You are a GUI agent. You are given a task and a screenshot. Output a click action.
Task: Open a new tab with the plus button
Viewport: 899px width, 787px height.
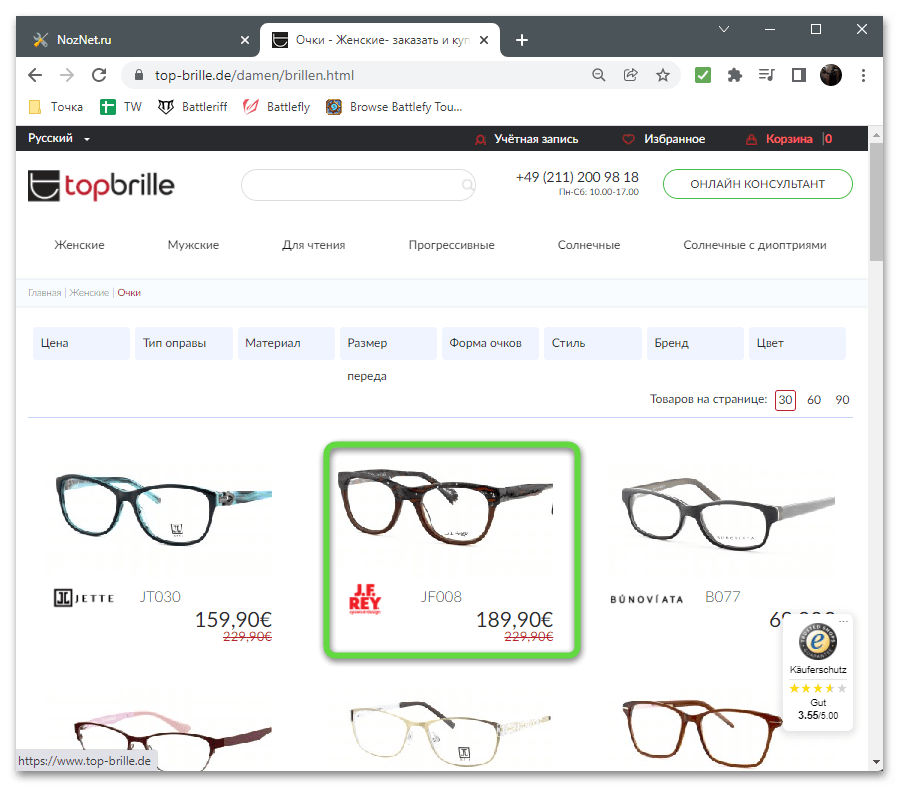point(522,40)
